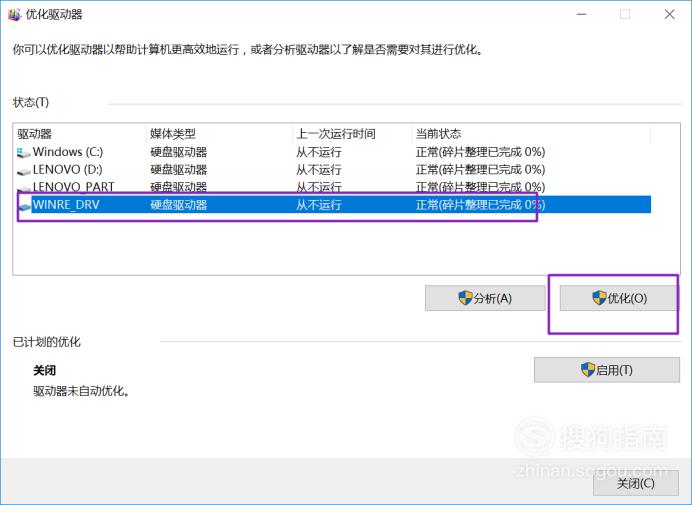Image resolution: width=692 pixels, height=505 pixels.
Task: Click the 驱动器未自动优化 description text
Action: 81,391
